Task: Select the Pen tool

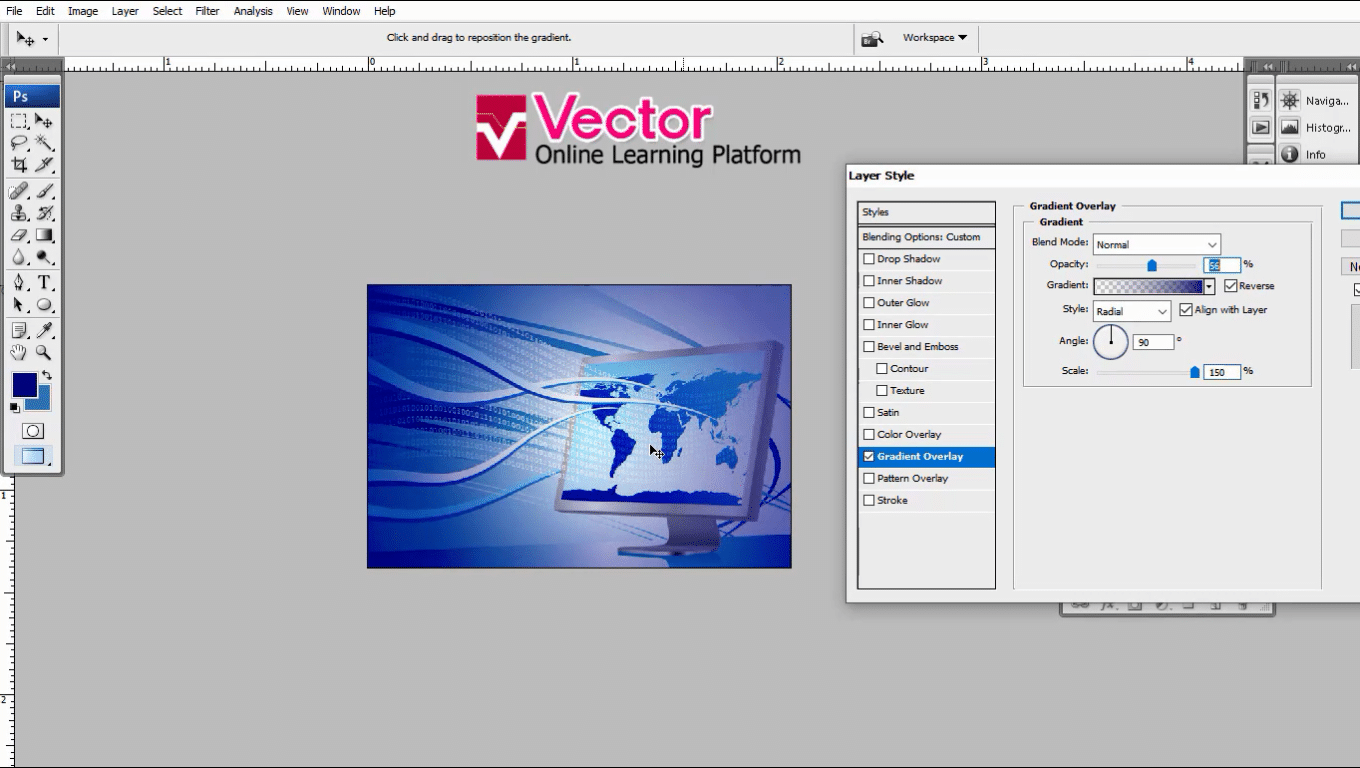Action: [x=19, y=283]
